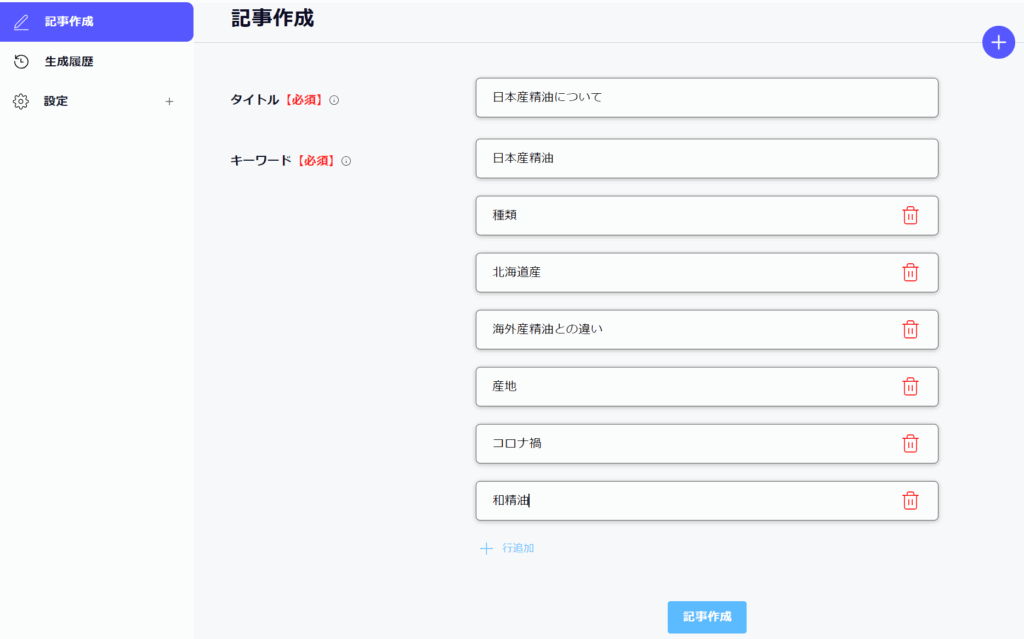Expand the 設定 menu with plus
The height and width of the screenshot is (639, 1024).
click(x=169, y=101)
